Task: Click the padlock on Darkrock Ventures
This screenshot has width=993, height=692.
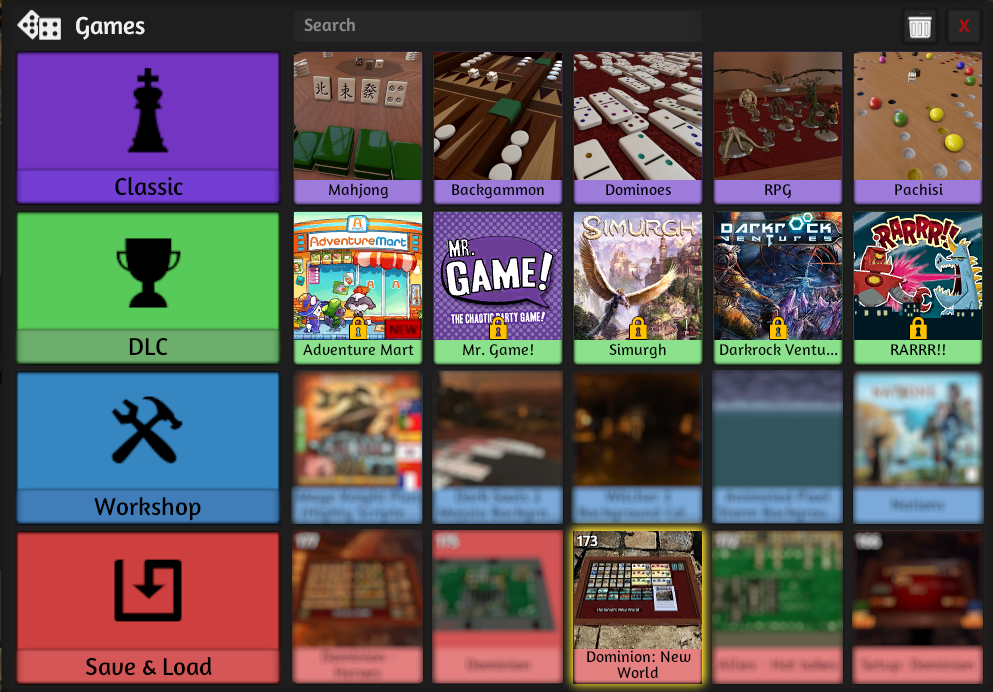Action: tap(778, 329)
